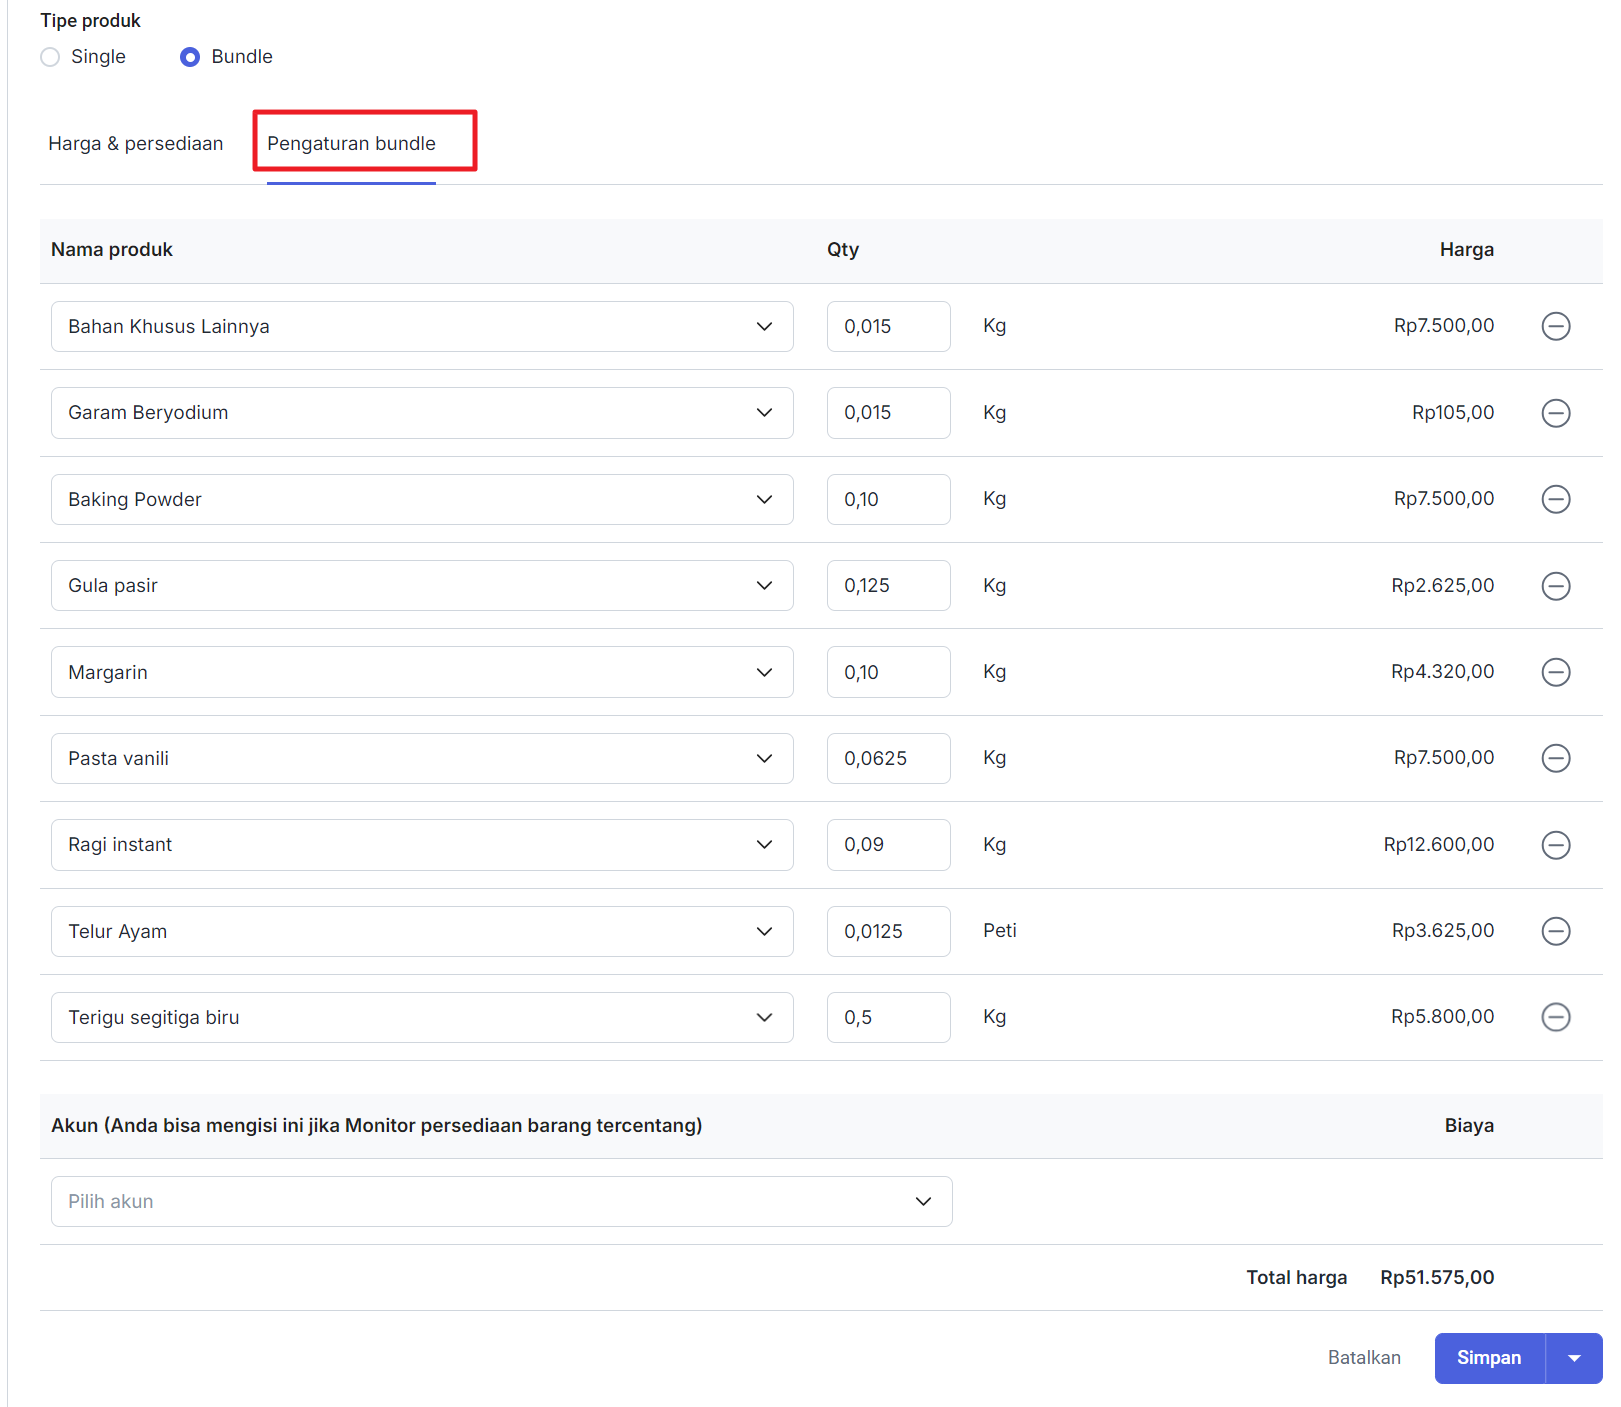This screenshot has height=1407, width=1621.
Task: Edit qty field for Margarin
Action: point(888,672)
